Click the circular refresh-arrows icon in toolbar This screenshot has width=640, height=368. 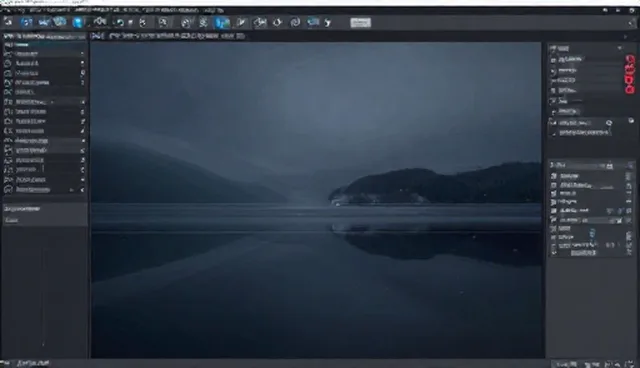tap(278, 22)
